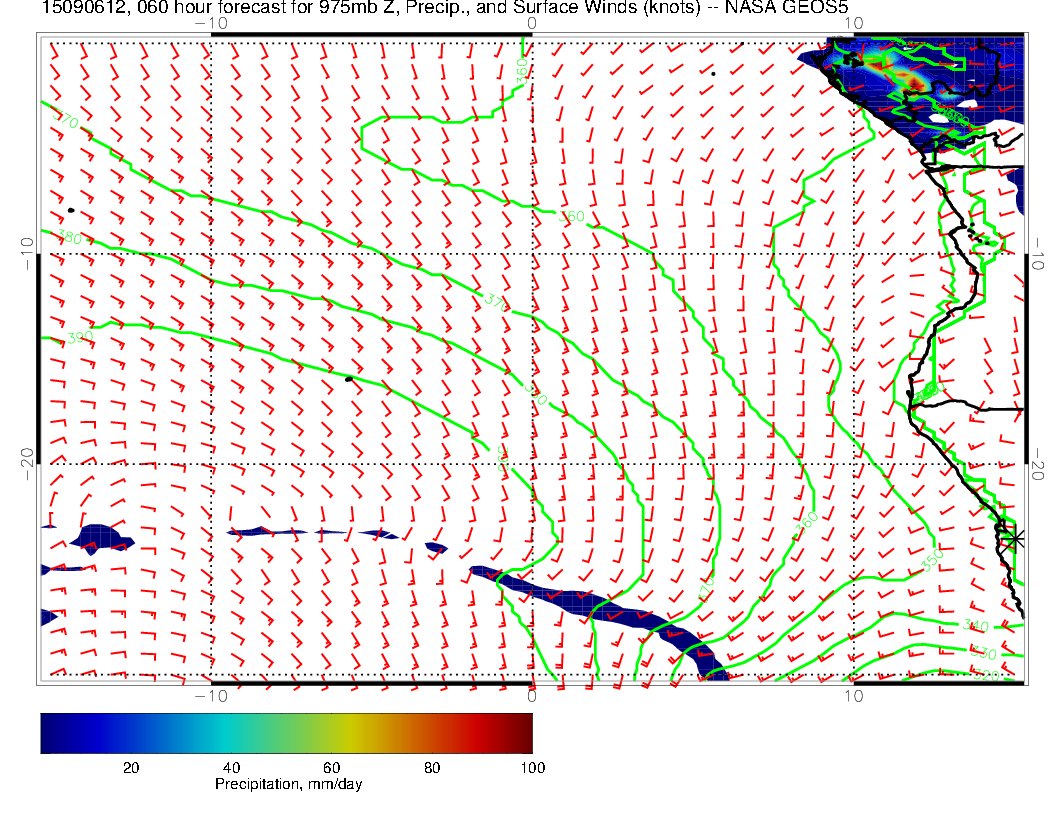1056x816 pixels.
Task: Click the tiny island dot near the top edge
Action: [713, 73]
